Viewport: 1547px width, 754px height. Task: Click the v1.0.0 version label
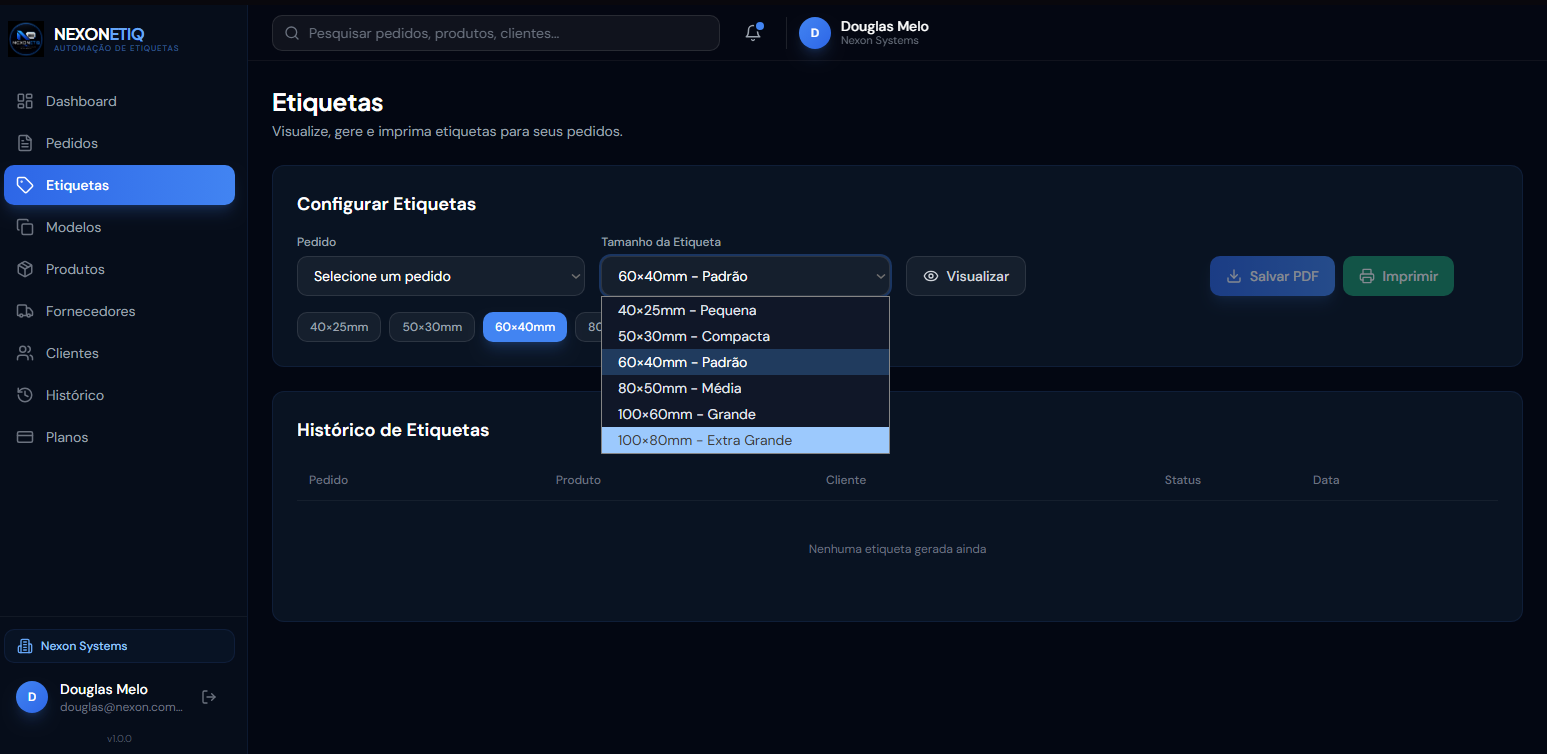pos(119,739)
